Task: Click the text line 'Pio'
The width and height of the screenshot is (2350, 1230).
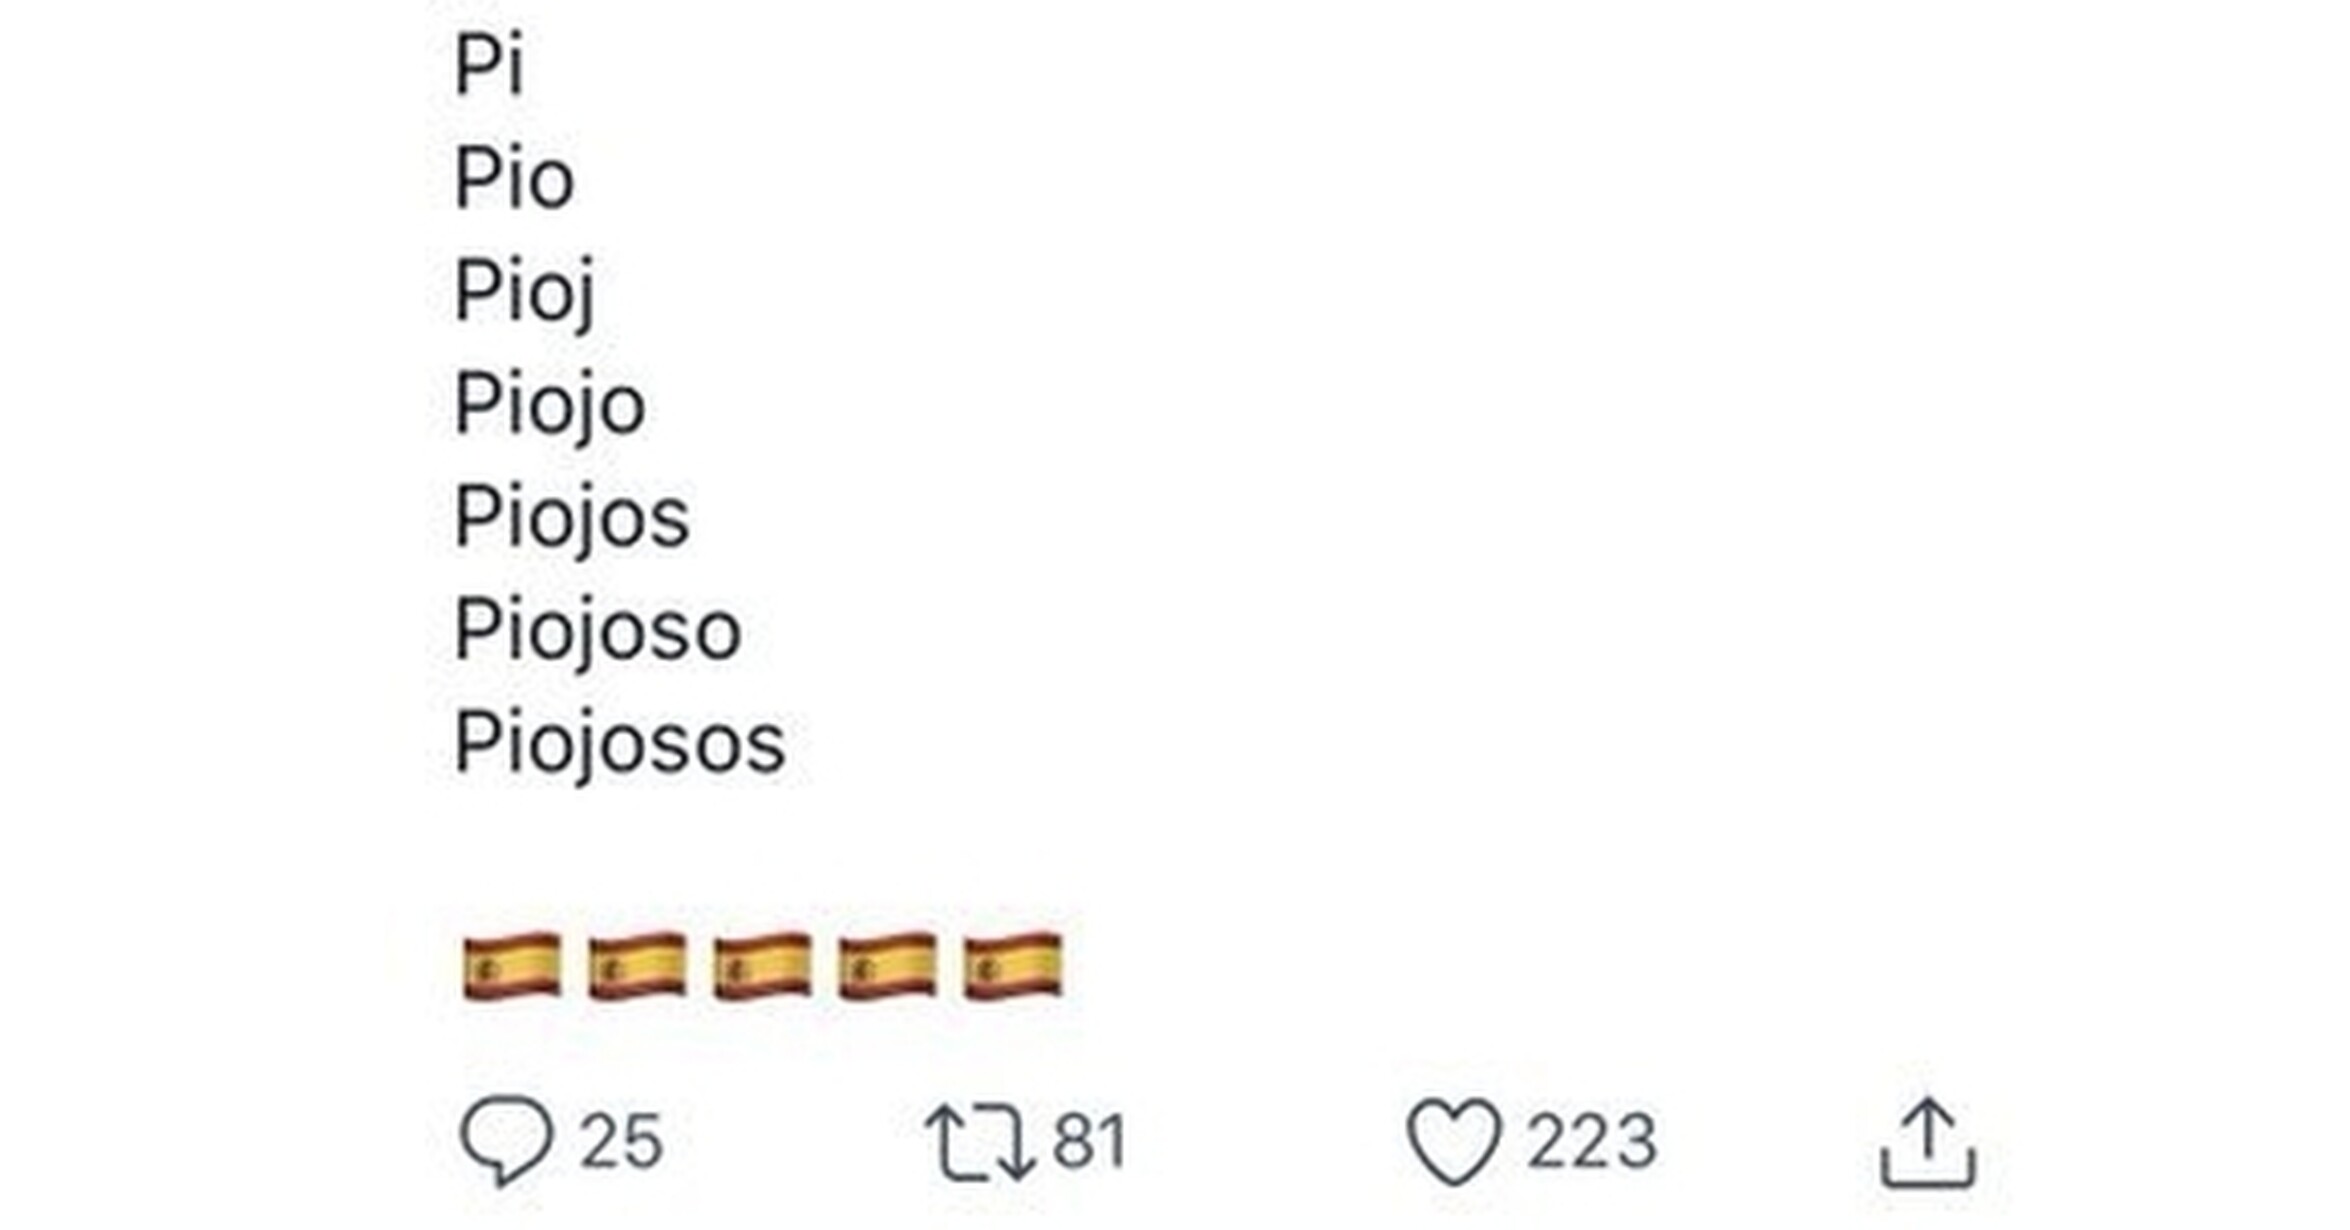Action: [515, 178]
